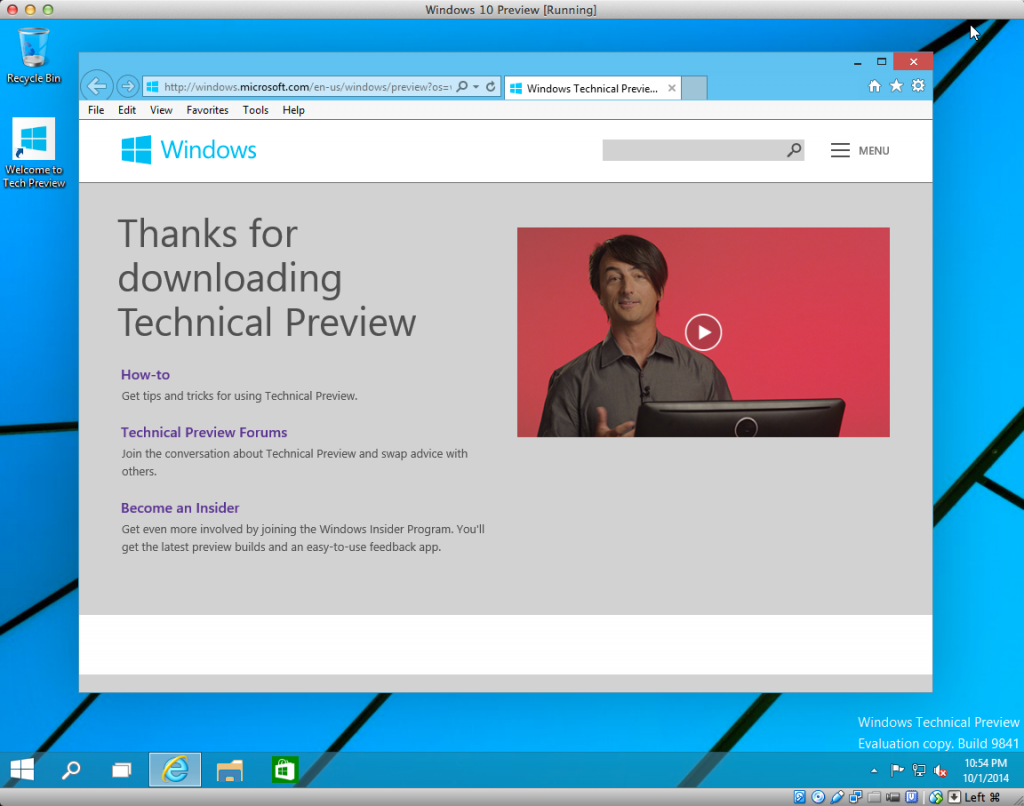This screenshot has width=1024, height=806.
Task: Open the File menu in IE
Action: pos(96,110)
